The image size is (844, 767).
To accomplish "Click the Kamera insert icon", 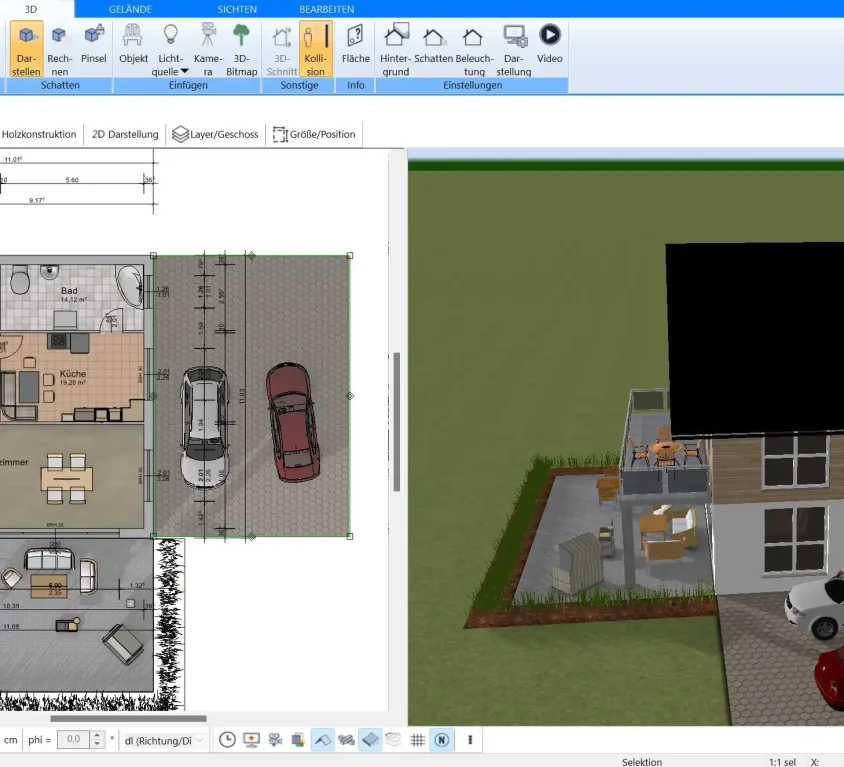I will click(208, 49).
